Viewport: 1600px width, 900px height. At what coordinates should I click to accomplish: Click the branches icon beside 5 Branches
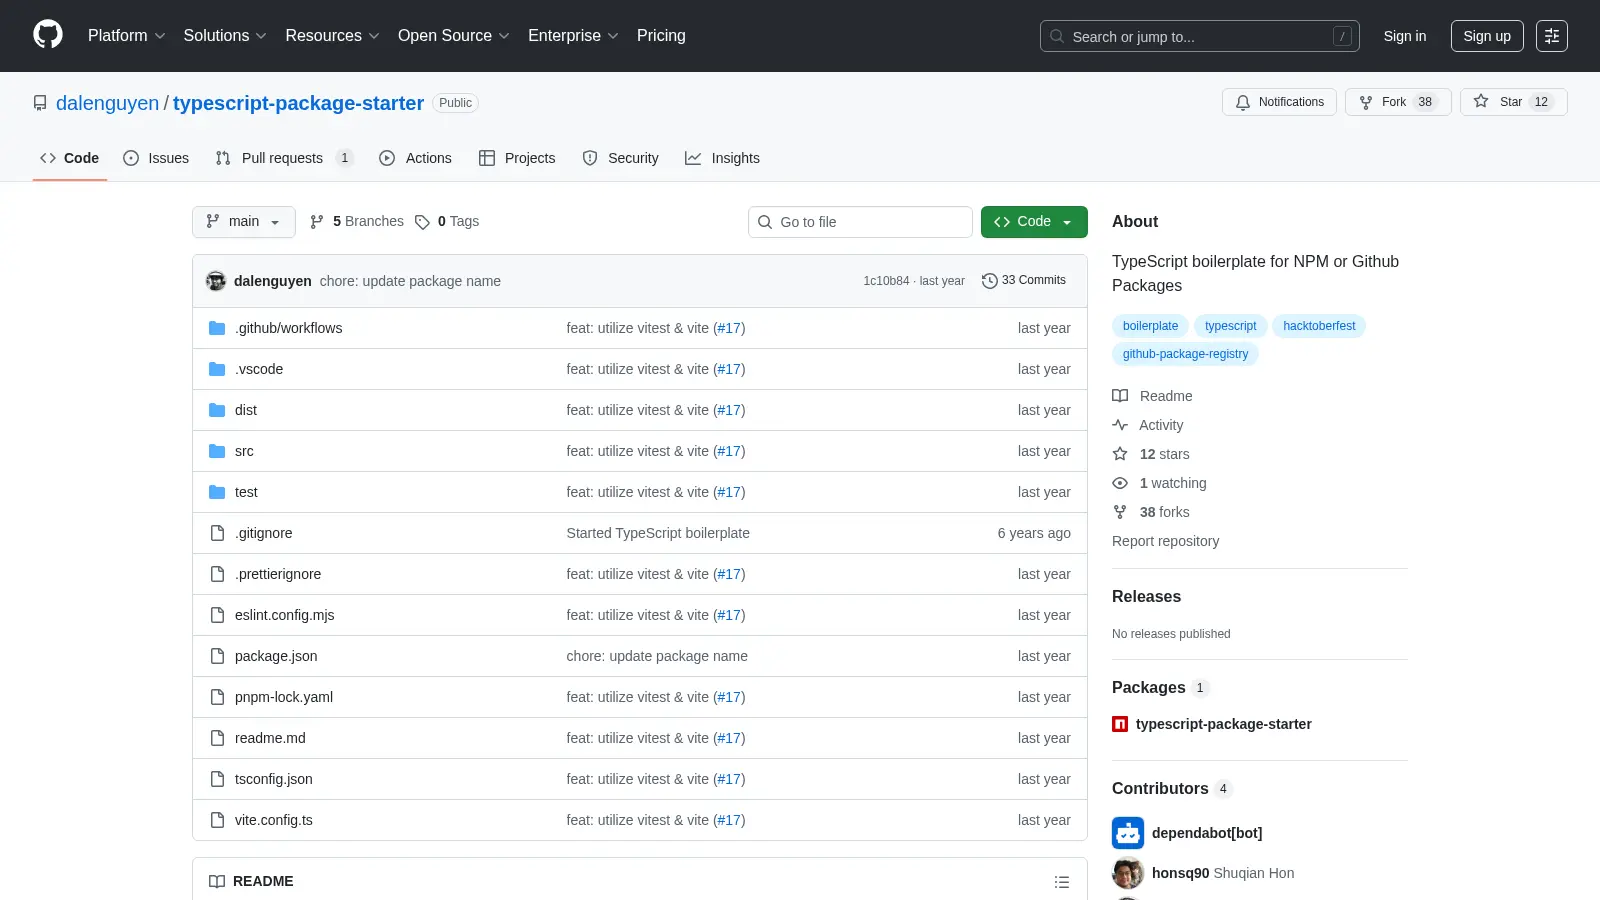tap(317, 222)
